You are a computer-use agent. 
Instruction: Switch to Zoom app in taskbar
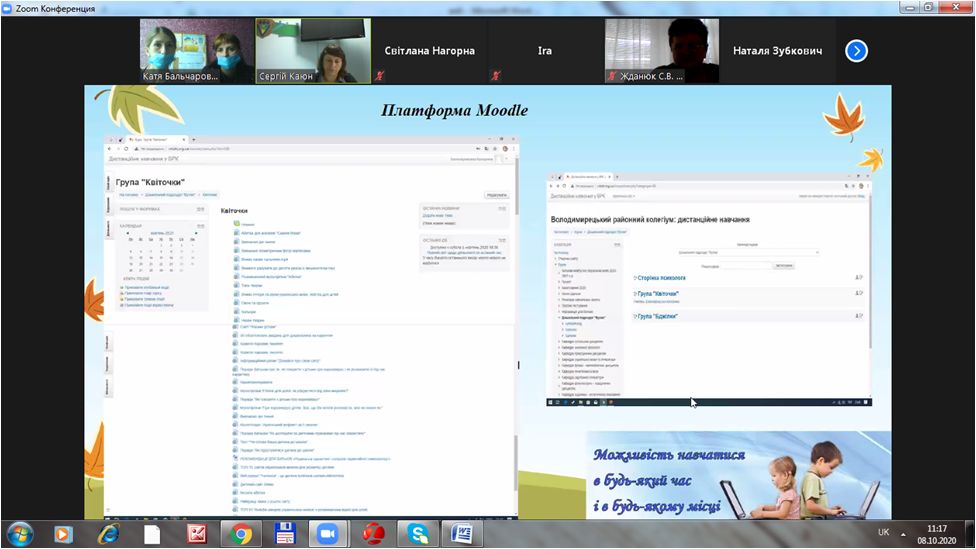[x=327, y=534]
